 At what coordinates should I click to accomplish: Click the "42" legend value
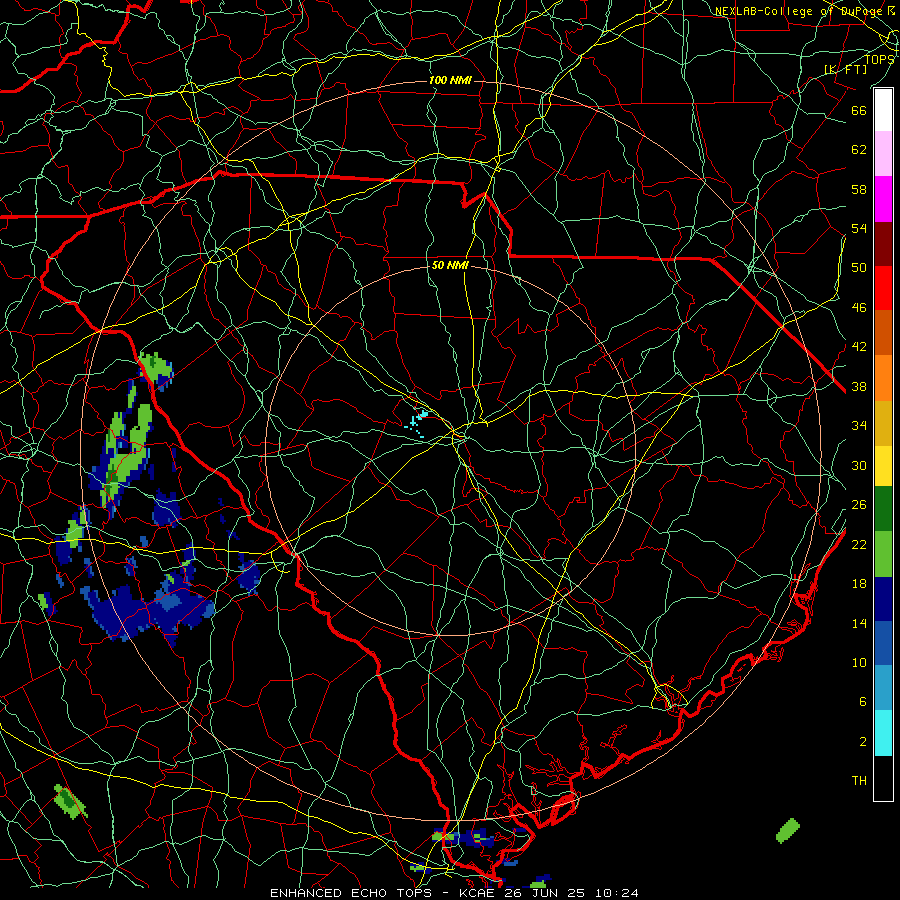pyautogui.click(x=859, y=347)
